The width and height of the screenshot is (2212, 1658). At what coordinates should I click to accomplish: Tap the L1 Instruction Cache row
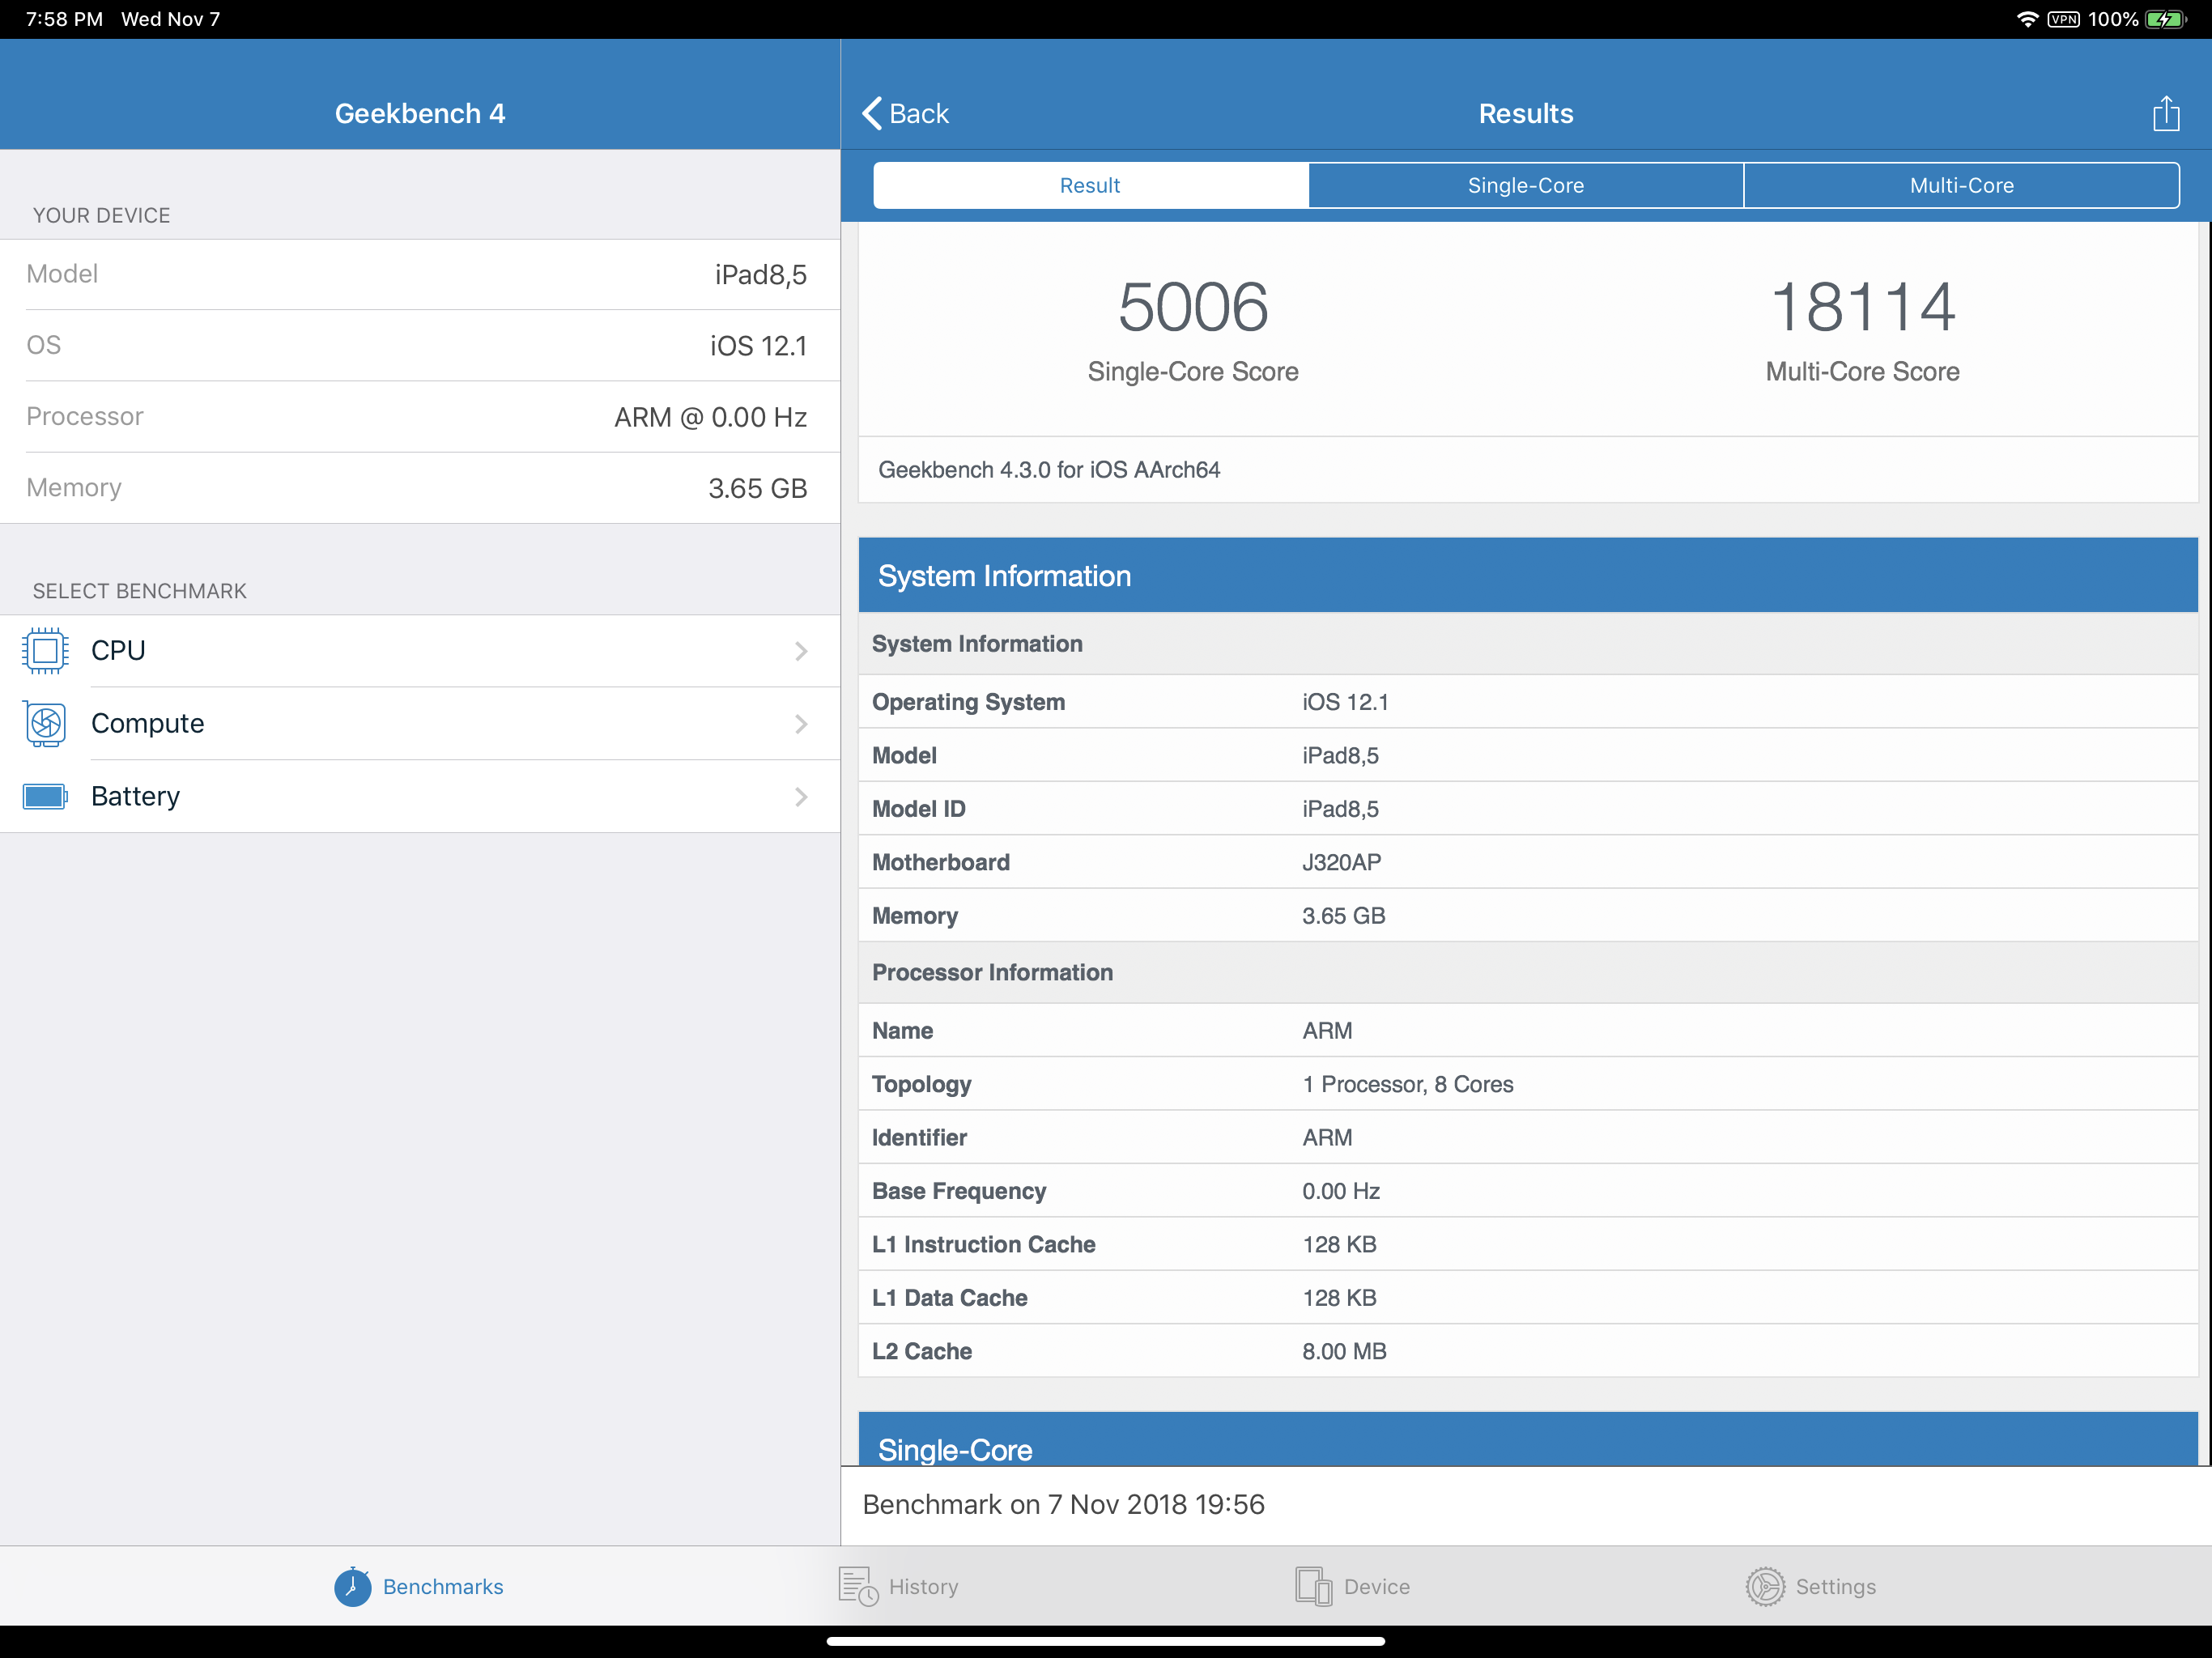pyautogui.click(x=1528, y=1245)
